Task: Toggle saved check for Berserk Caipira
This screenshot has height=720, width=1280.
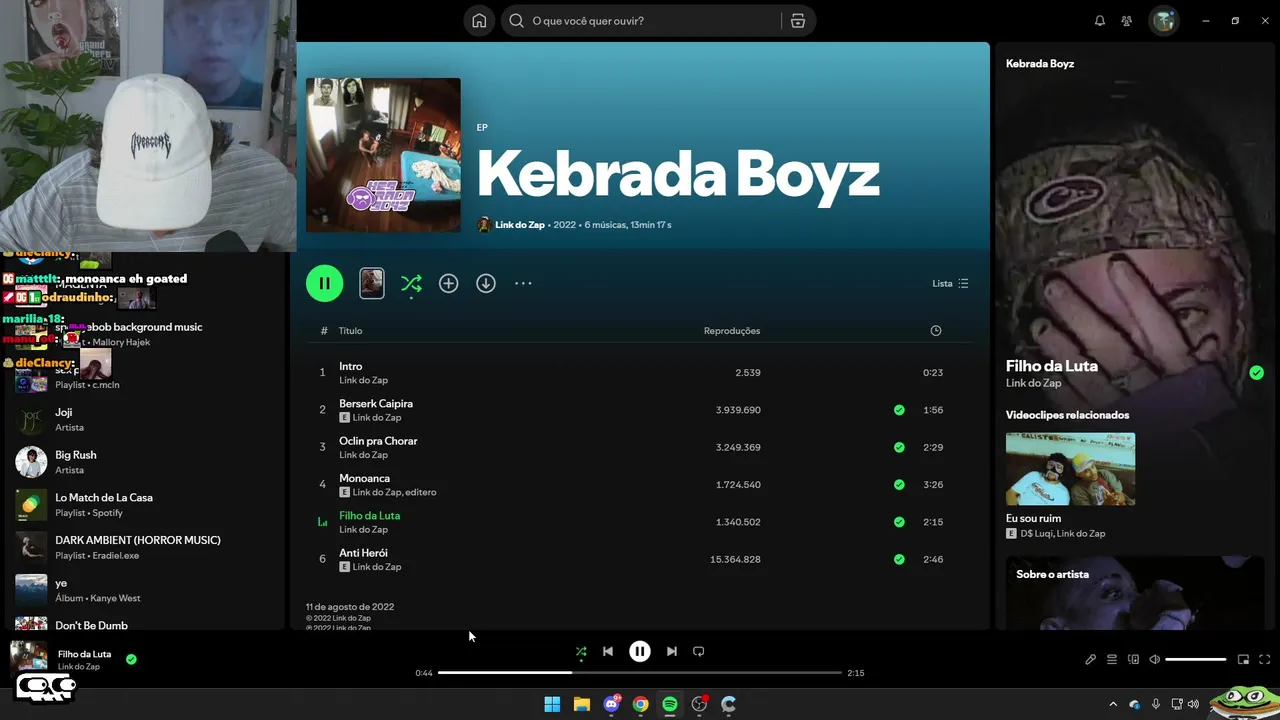Action: (899, 410)
